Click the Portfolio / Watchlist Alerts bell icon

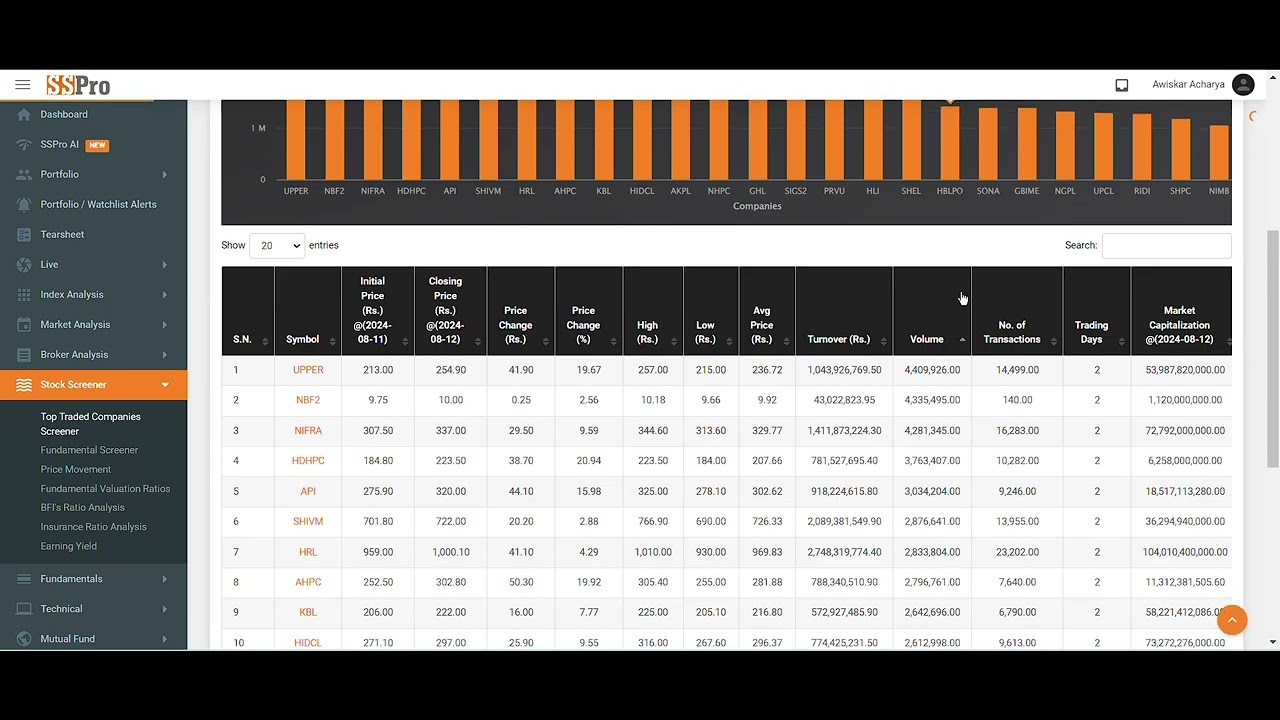click(24, 204)
